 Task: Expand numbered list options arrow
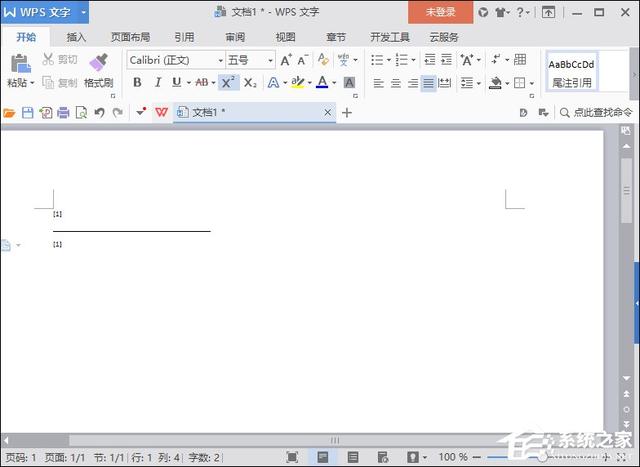coord(413,60)
